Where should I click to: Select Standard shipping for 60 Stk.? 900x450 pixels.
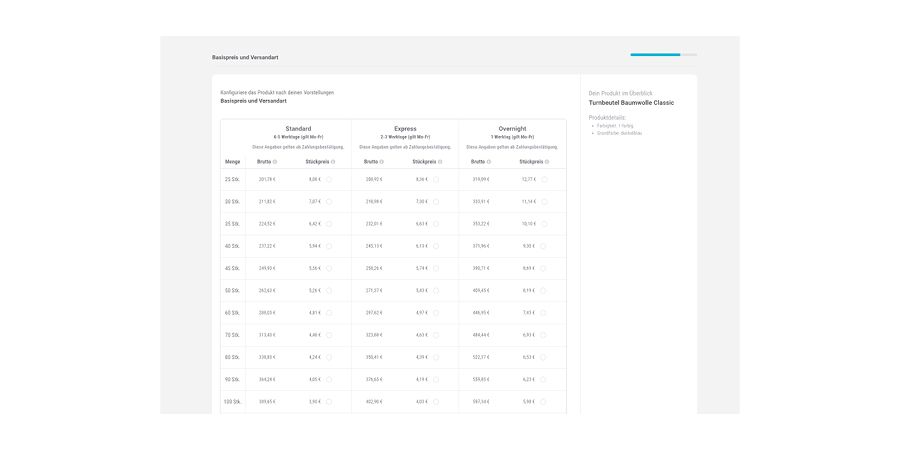pyautogui.click(x=329, y=313)
